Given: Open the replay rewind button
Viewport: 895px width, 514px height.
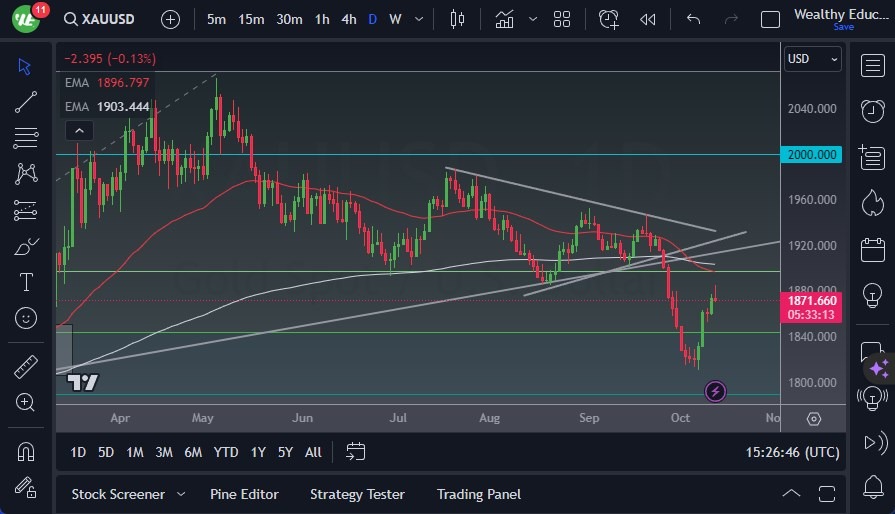Looking at the screenshot, I should pos(648,19).
